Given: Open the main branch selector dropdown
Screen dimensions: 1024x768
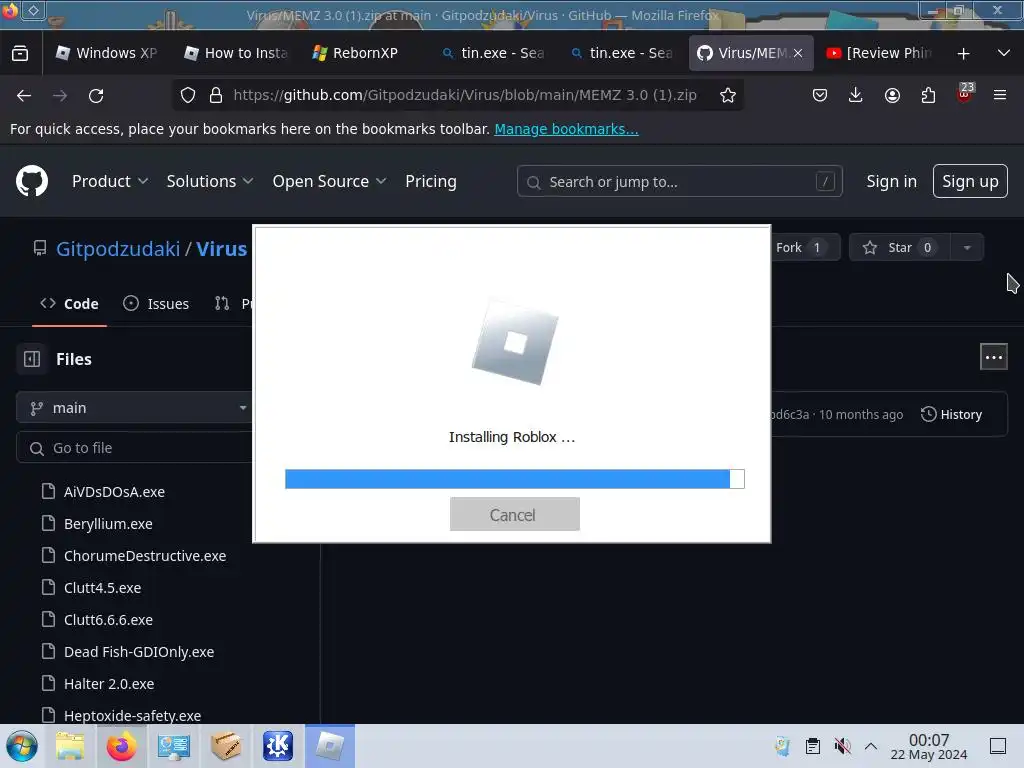Looking at the screenshot, I should tap(134, 408).
